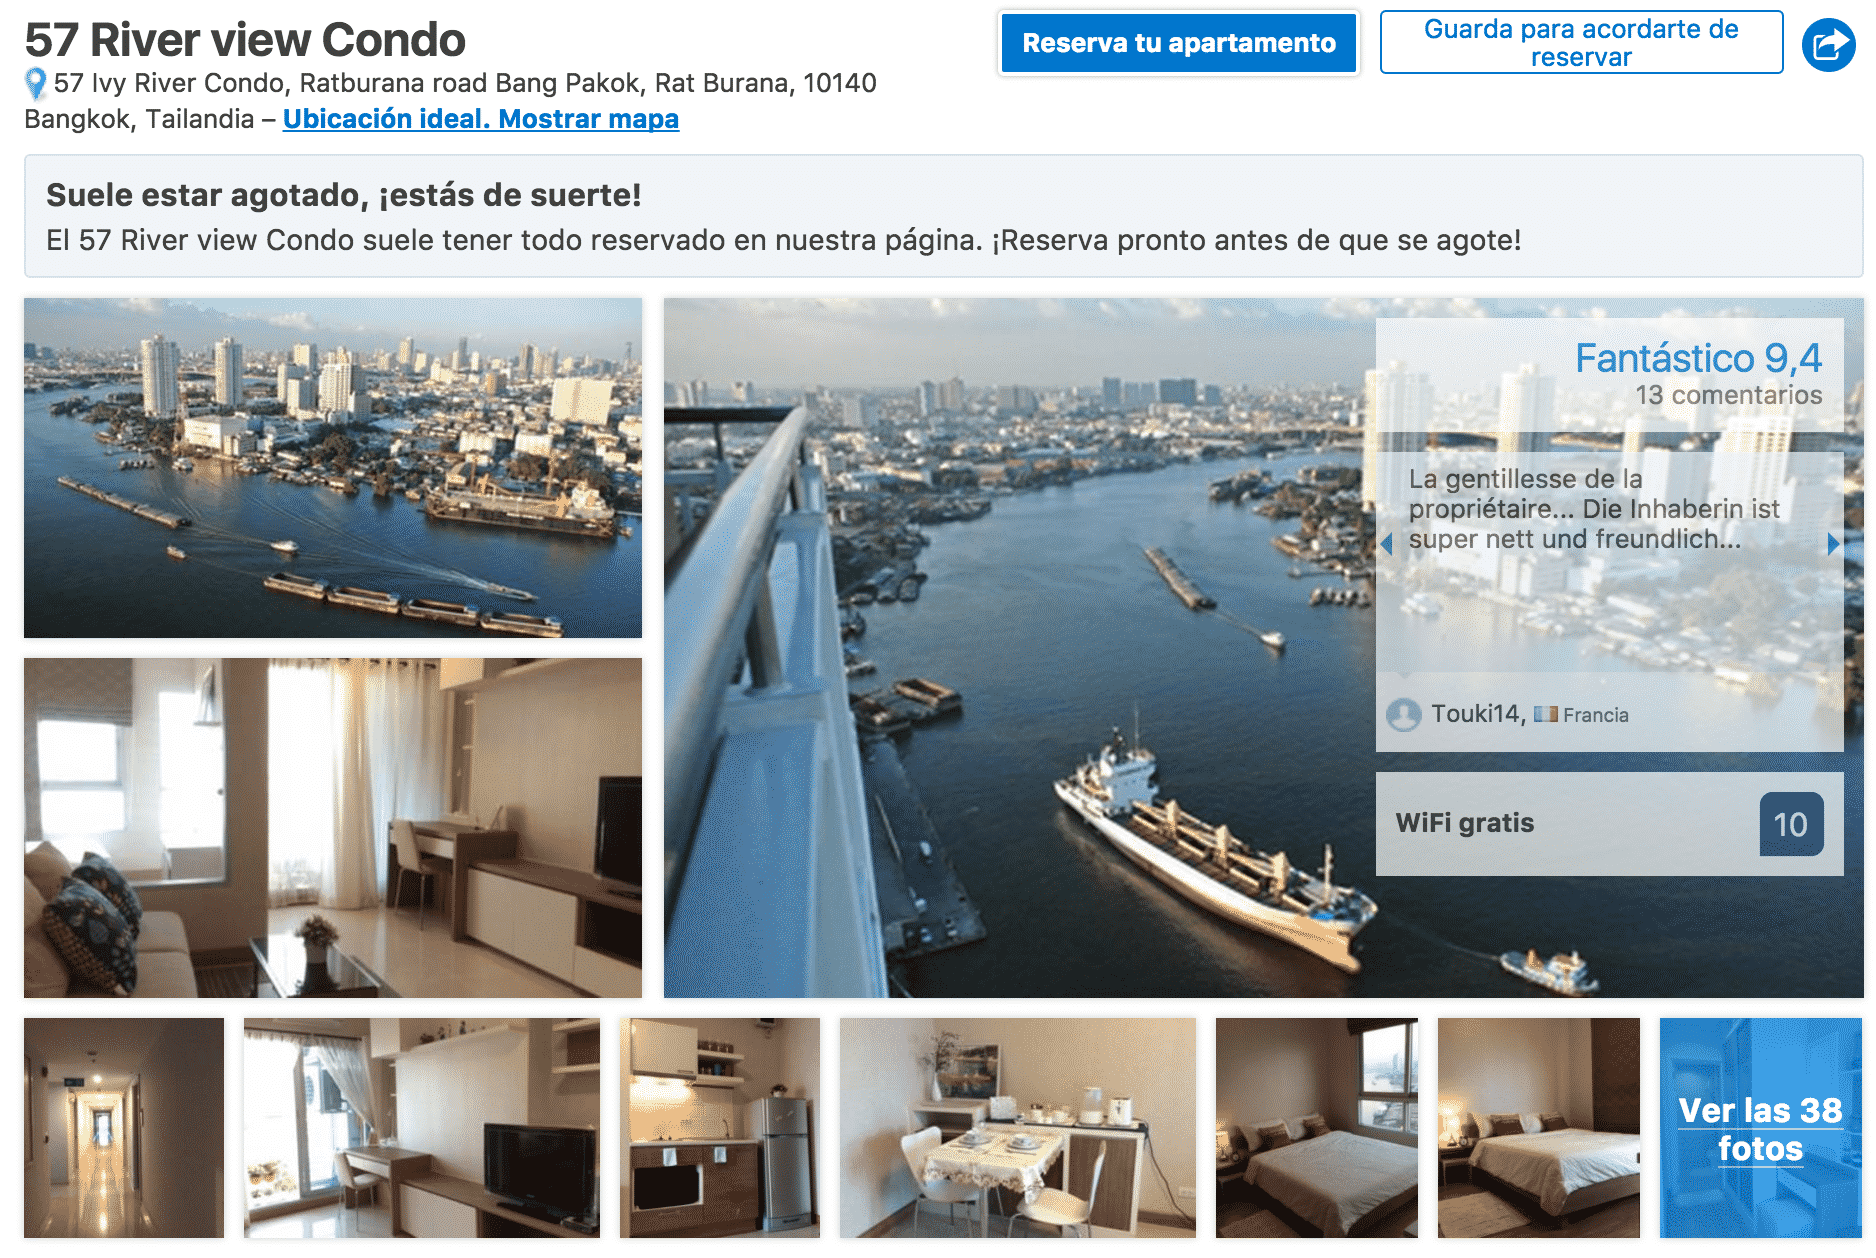Viewport: 1876px width, 1258px height.
Task: Open the hallway corridor thumbnail
Action: tap(124, 1128)
